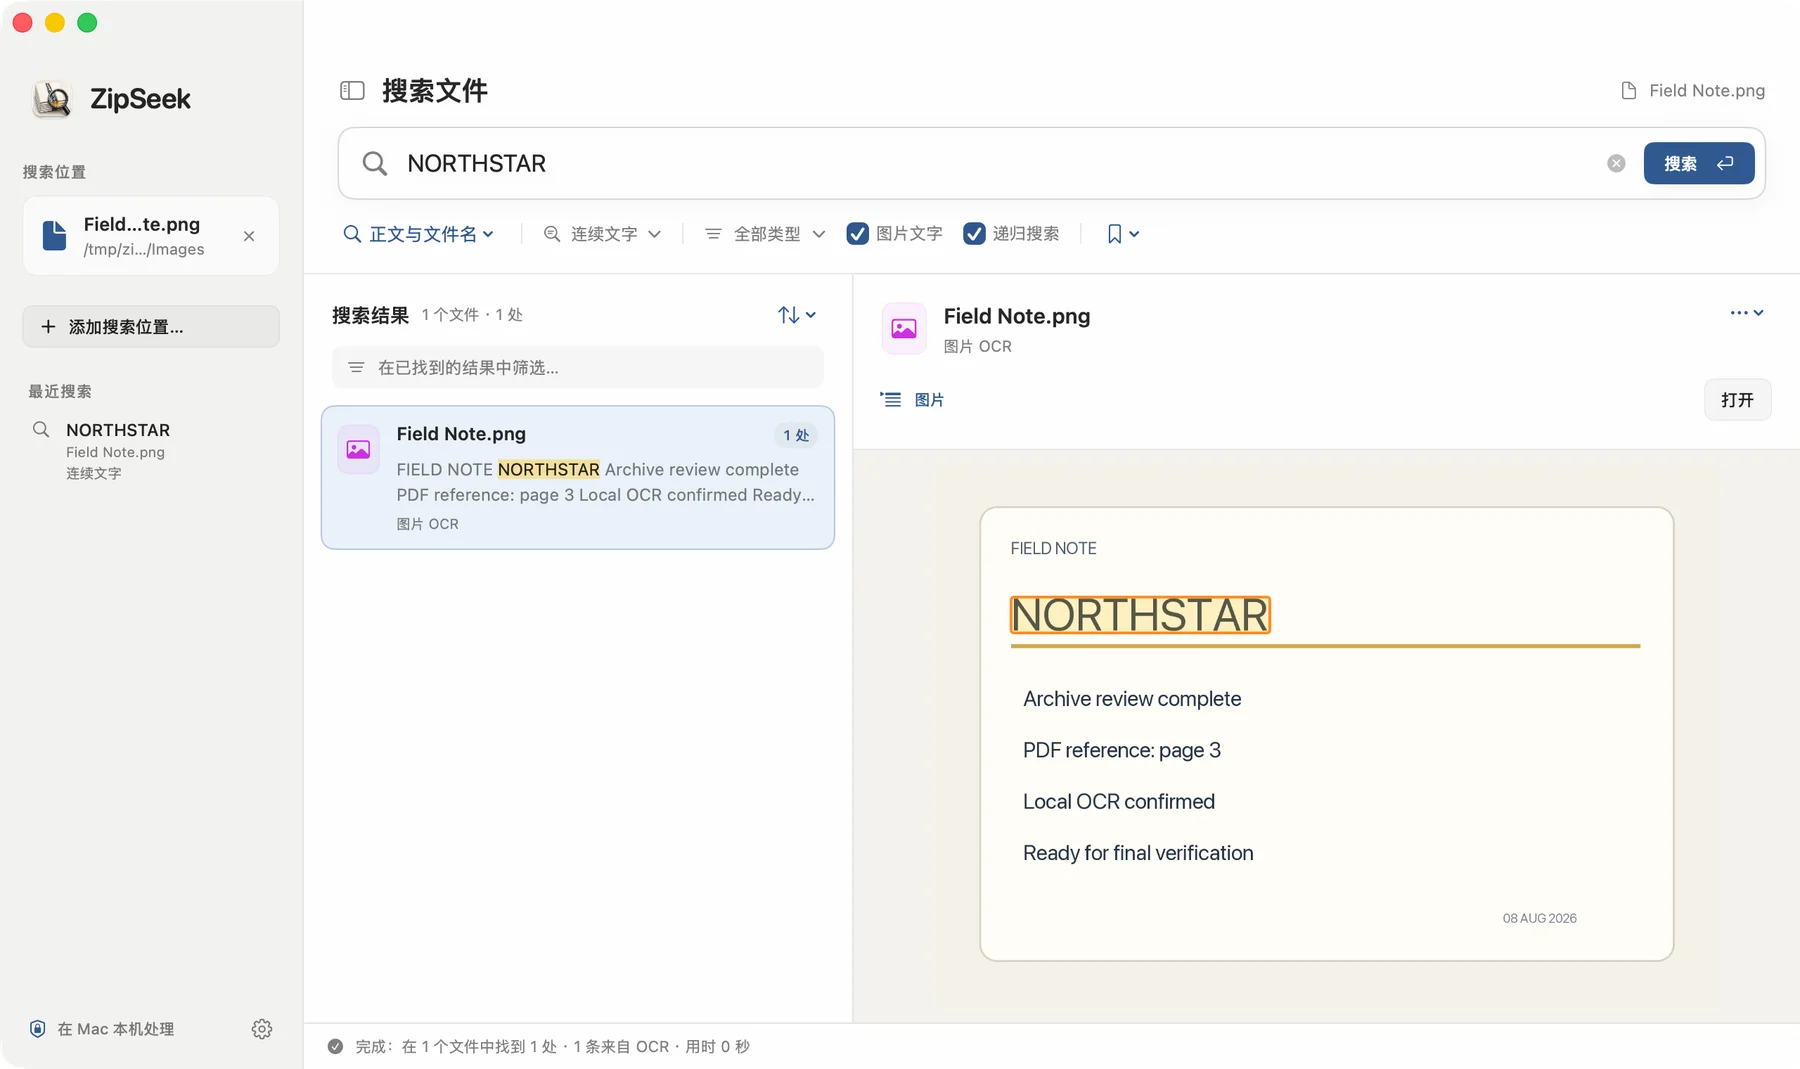Screen dimensions: 1800x1069
Task: Click the image thumbnail icon in result row
Action: (x=358, y=450)
